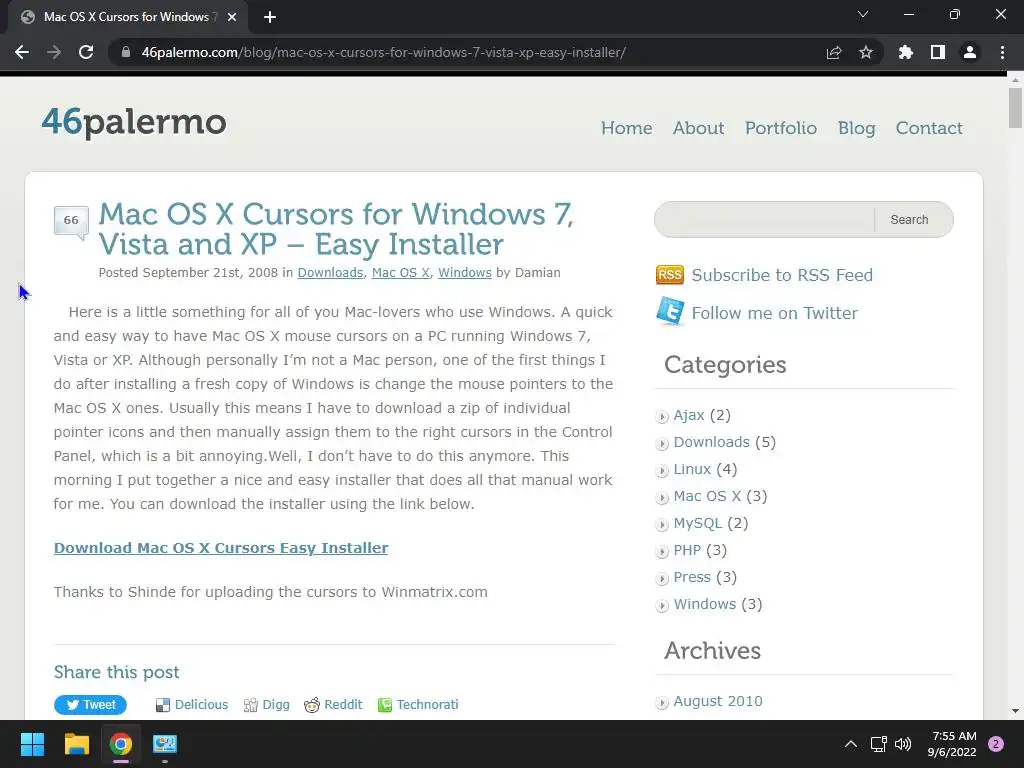
Task: Reload the current page
Action: pyautogui.click(x=86, y=52)
